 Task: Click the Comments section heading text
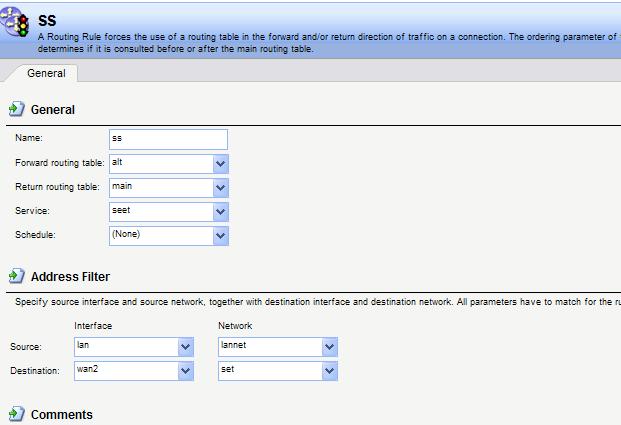coord(61,414)
